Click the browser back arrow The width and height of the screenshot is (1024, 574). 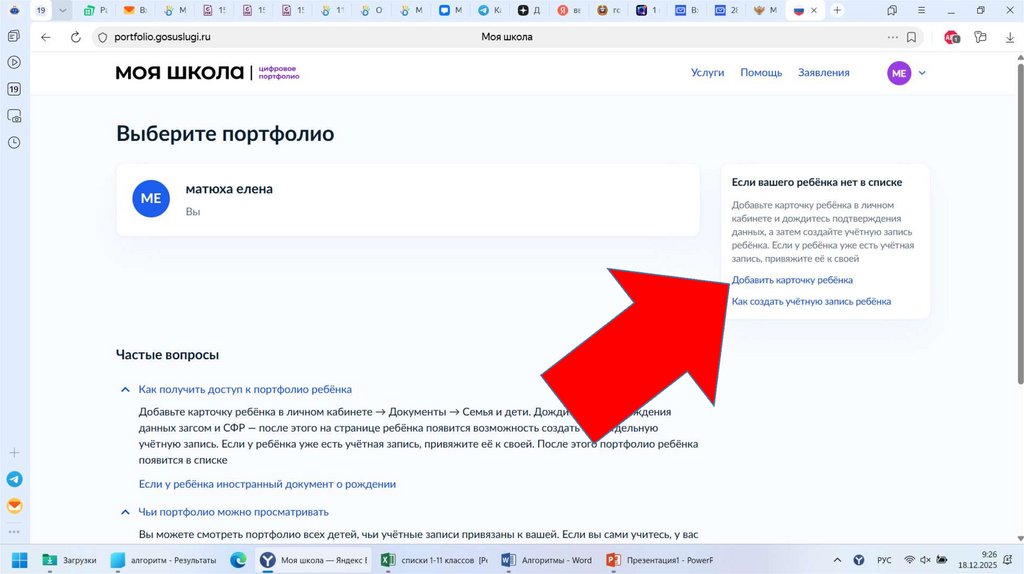(x=46, y=37)
